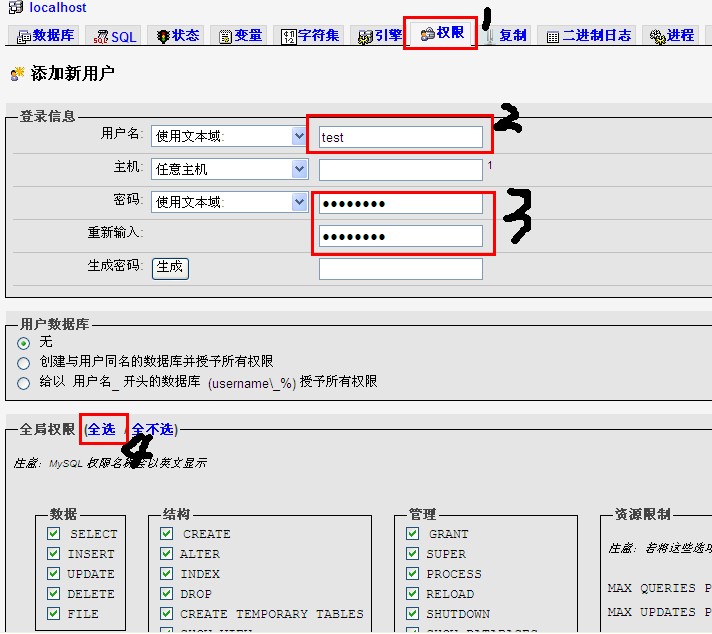Click the 数据库 database tab icon
The height and width of the screenshot is (634, 712).
click(24, 36)
